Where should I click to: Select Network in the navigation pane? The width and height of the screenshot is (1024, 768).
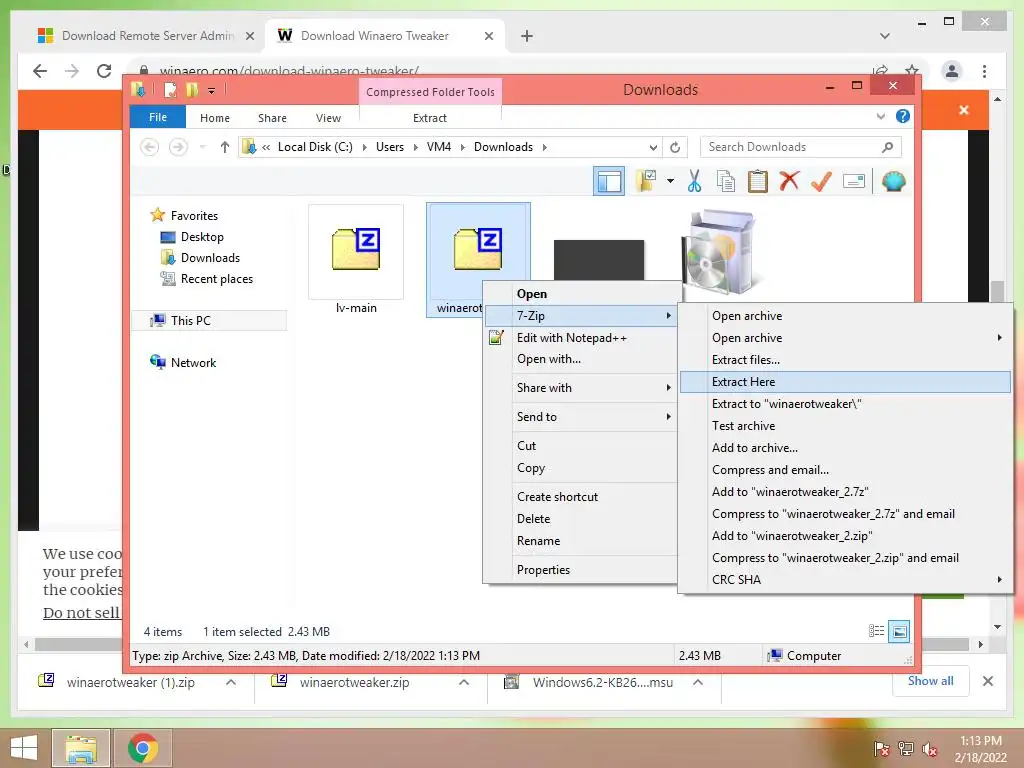coord(193,362)
